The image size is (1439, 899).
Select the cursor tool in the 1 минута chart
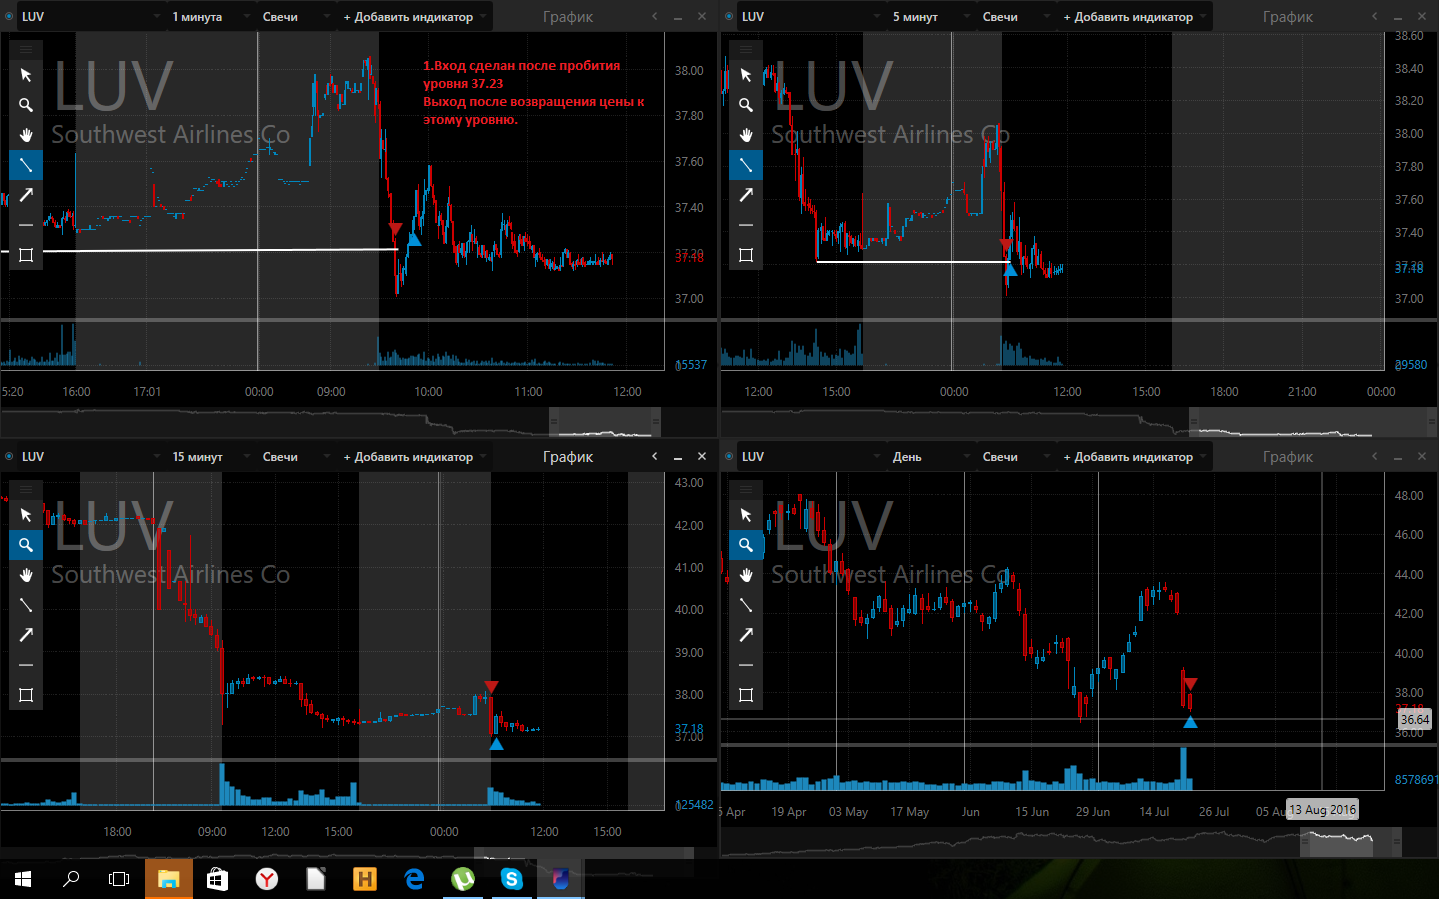pos(26,75)
